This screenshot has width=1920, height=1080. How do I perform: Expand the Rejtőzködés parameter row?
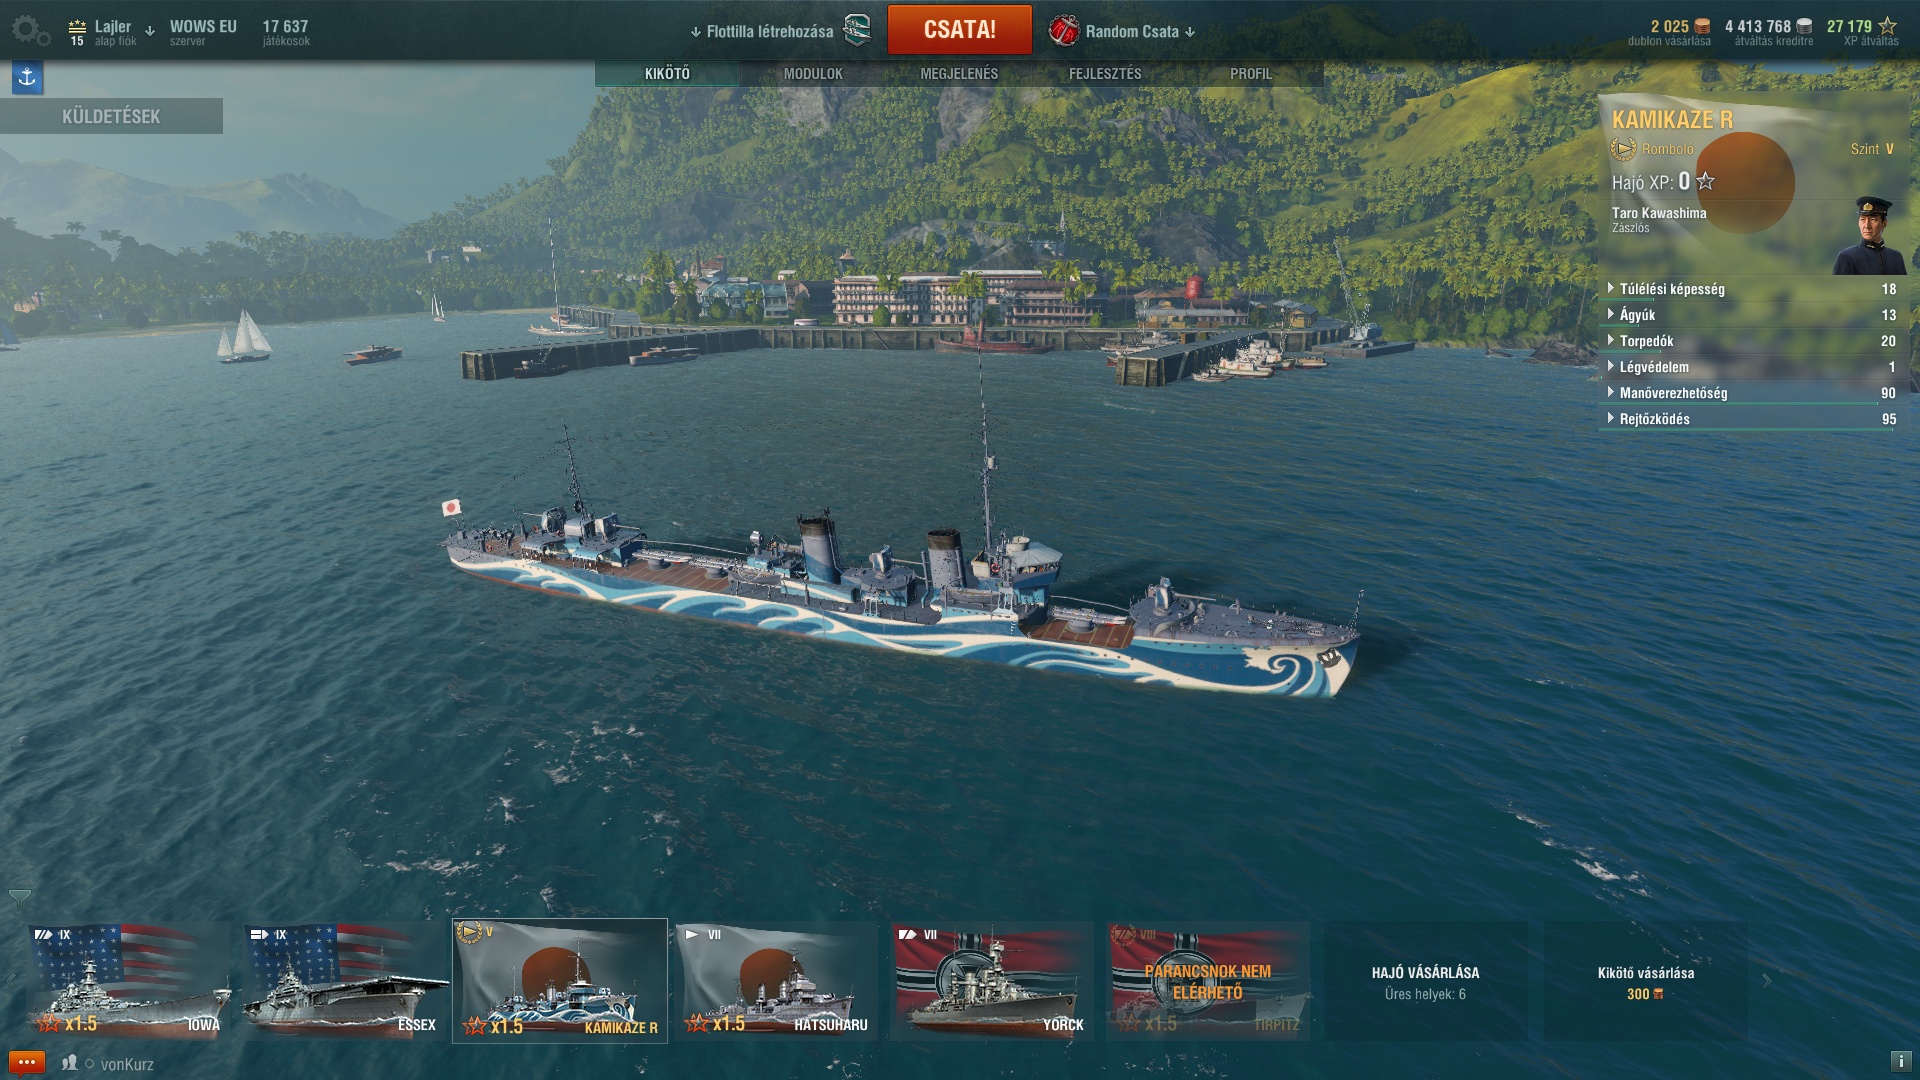[1752, 419]
